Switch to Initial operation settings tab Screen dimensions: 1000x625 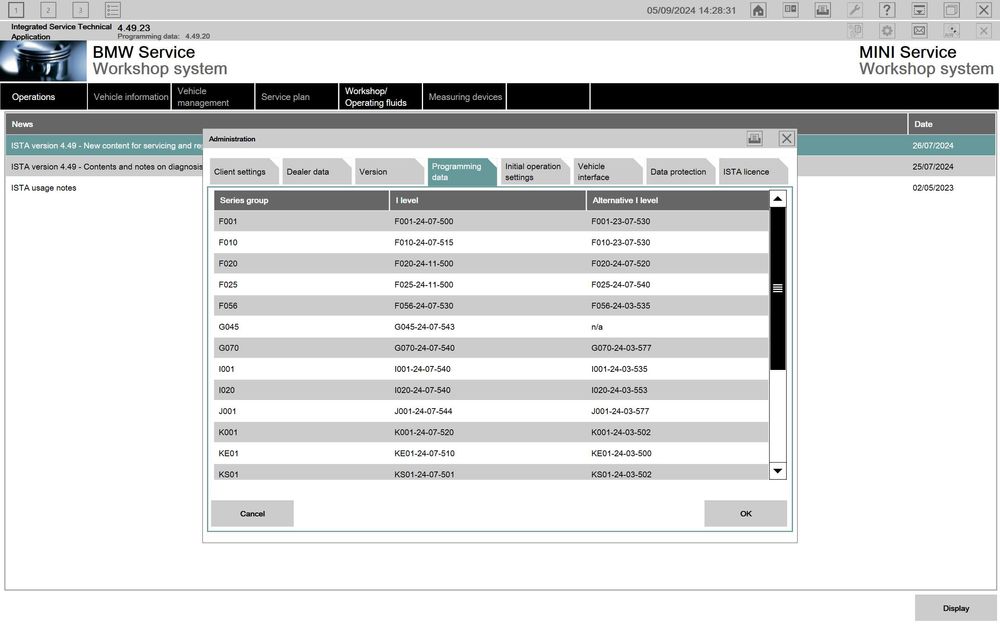(534, 172)
